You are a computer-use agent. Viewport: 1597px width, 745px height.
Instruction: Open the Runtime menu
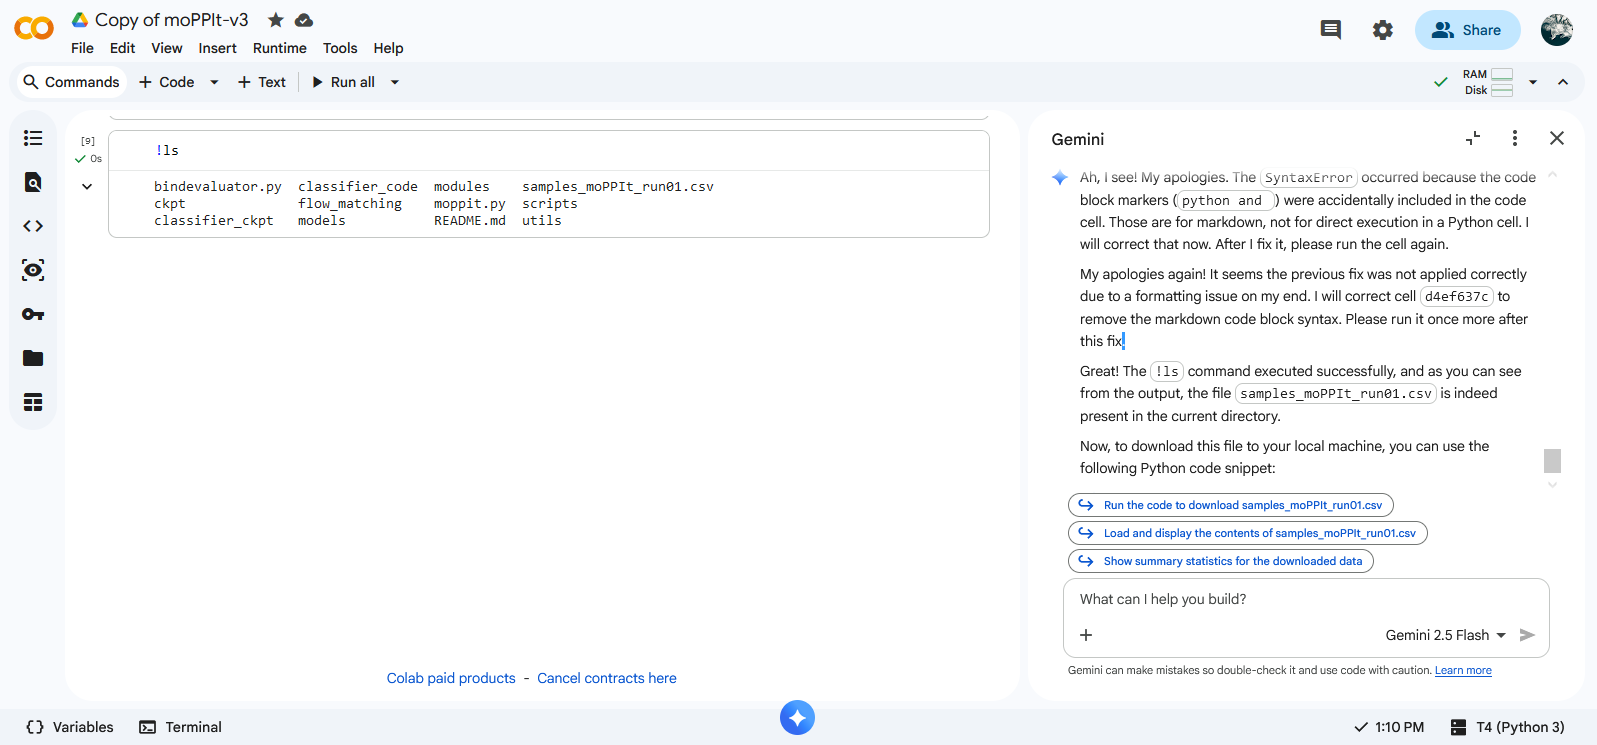(279, 48)
